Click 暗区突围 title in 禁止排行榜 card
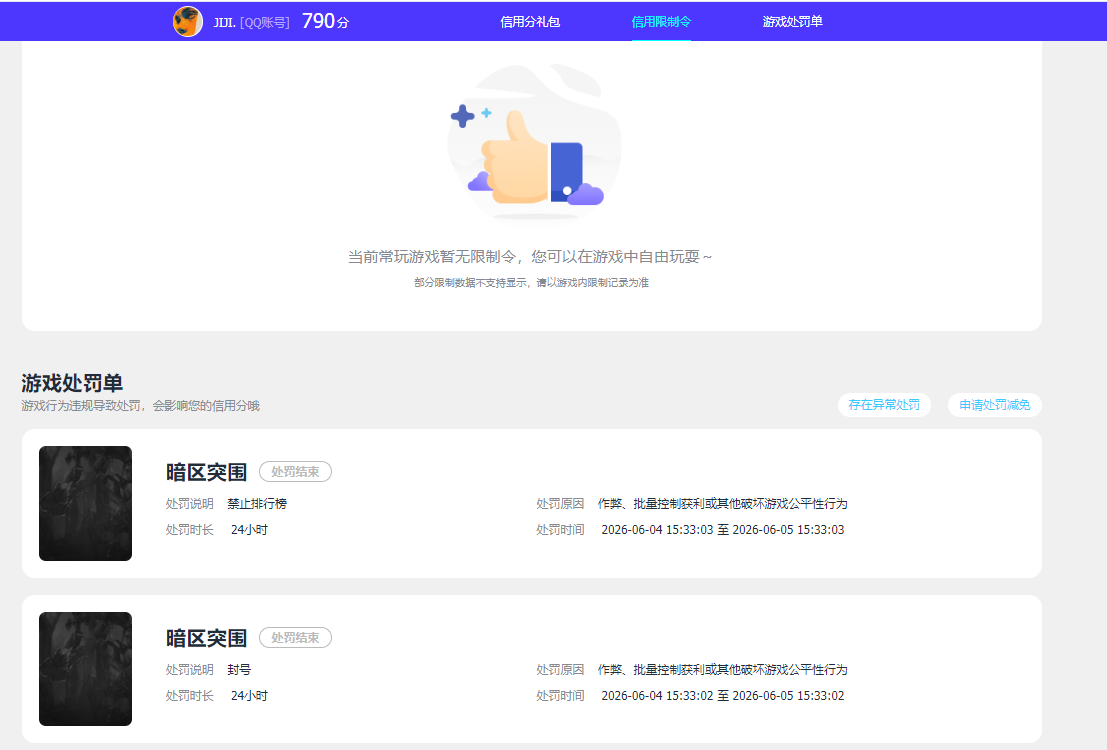 click(206, 472)
